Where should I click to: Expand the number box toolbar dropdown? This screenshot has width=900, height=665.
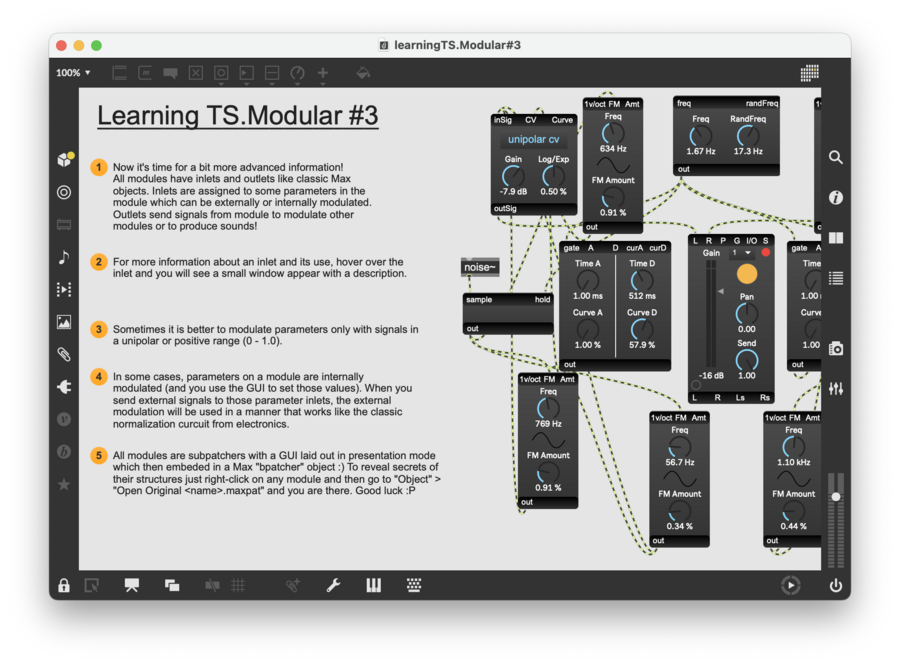click(247, 84)
